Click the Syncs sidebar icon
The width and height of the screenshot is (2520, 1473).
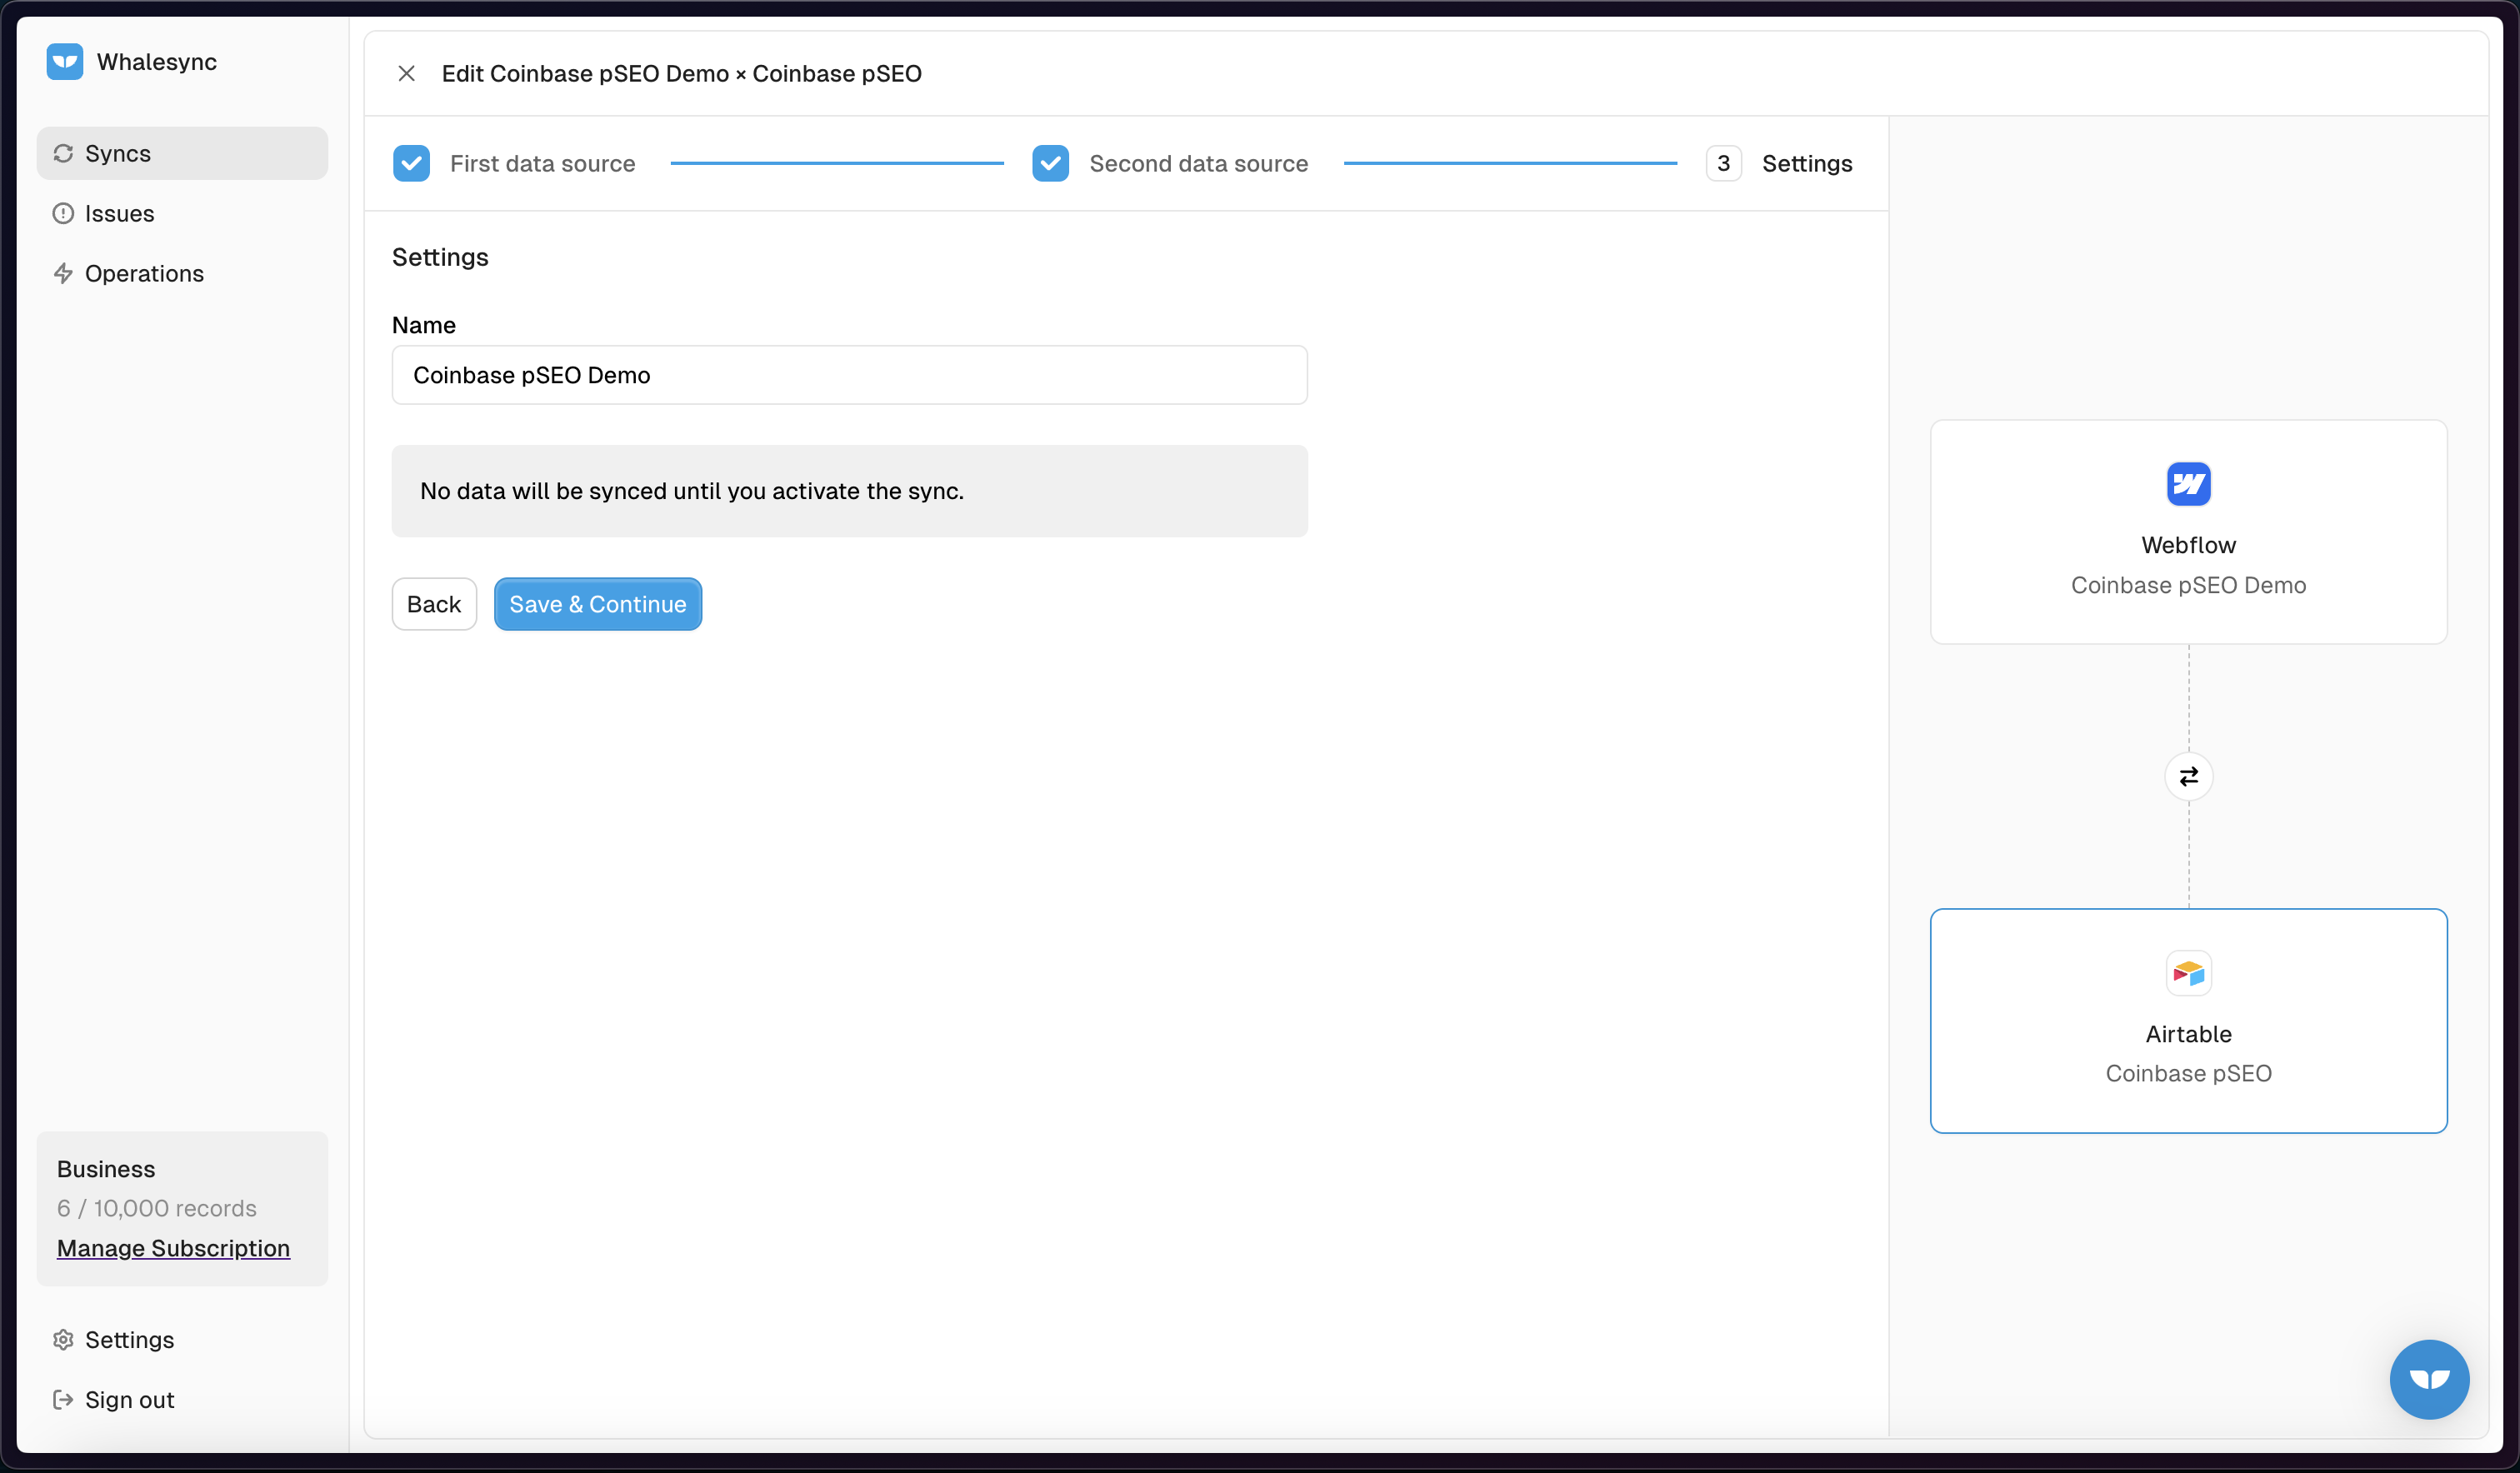[63, 152]
